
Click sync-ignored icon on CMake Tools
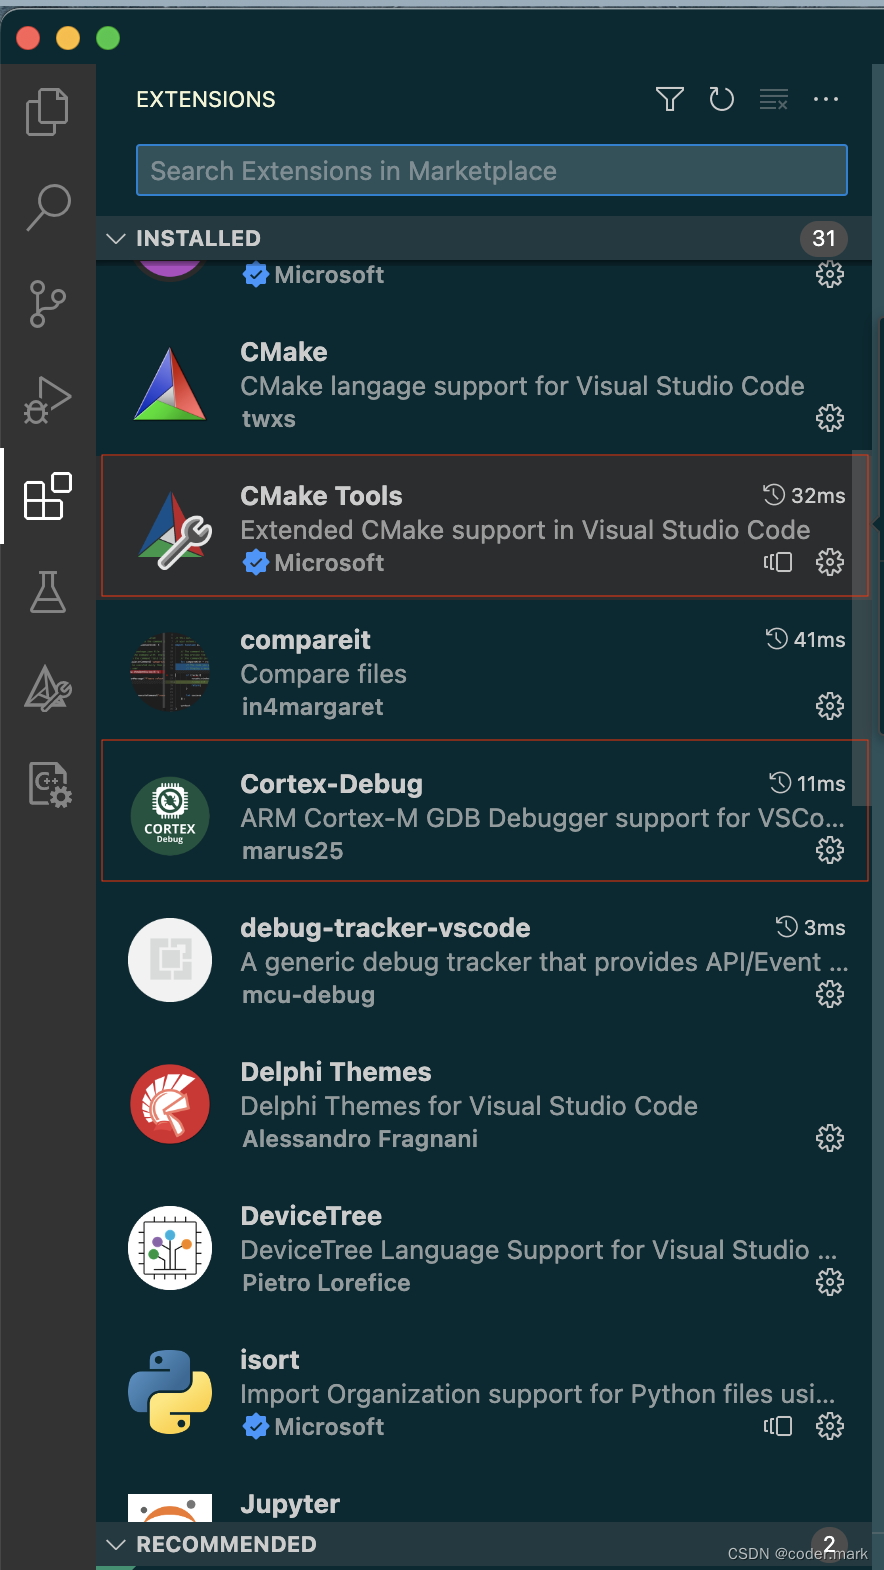point(778,562)
